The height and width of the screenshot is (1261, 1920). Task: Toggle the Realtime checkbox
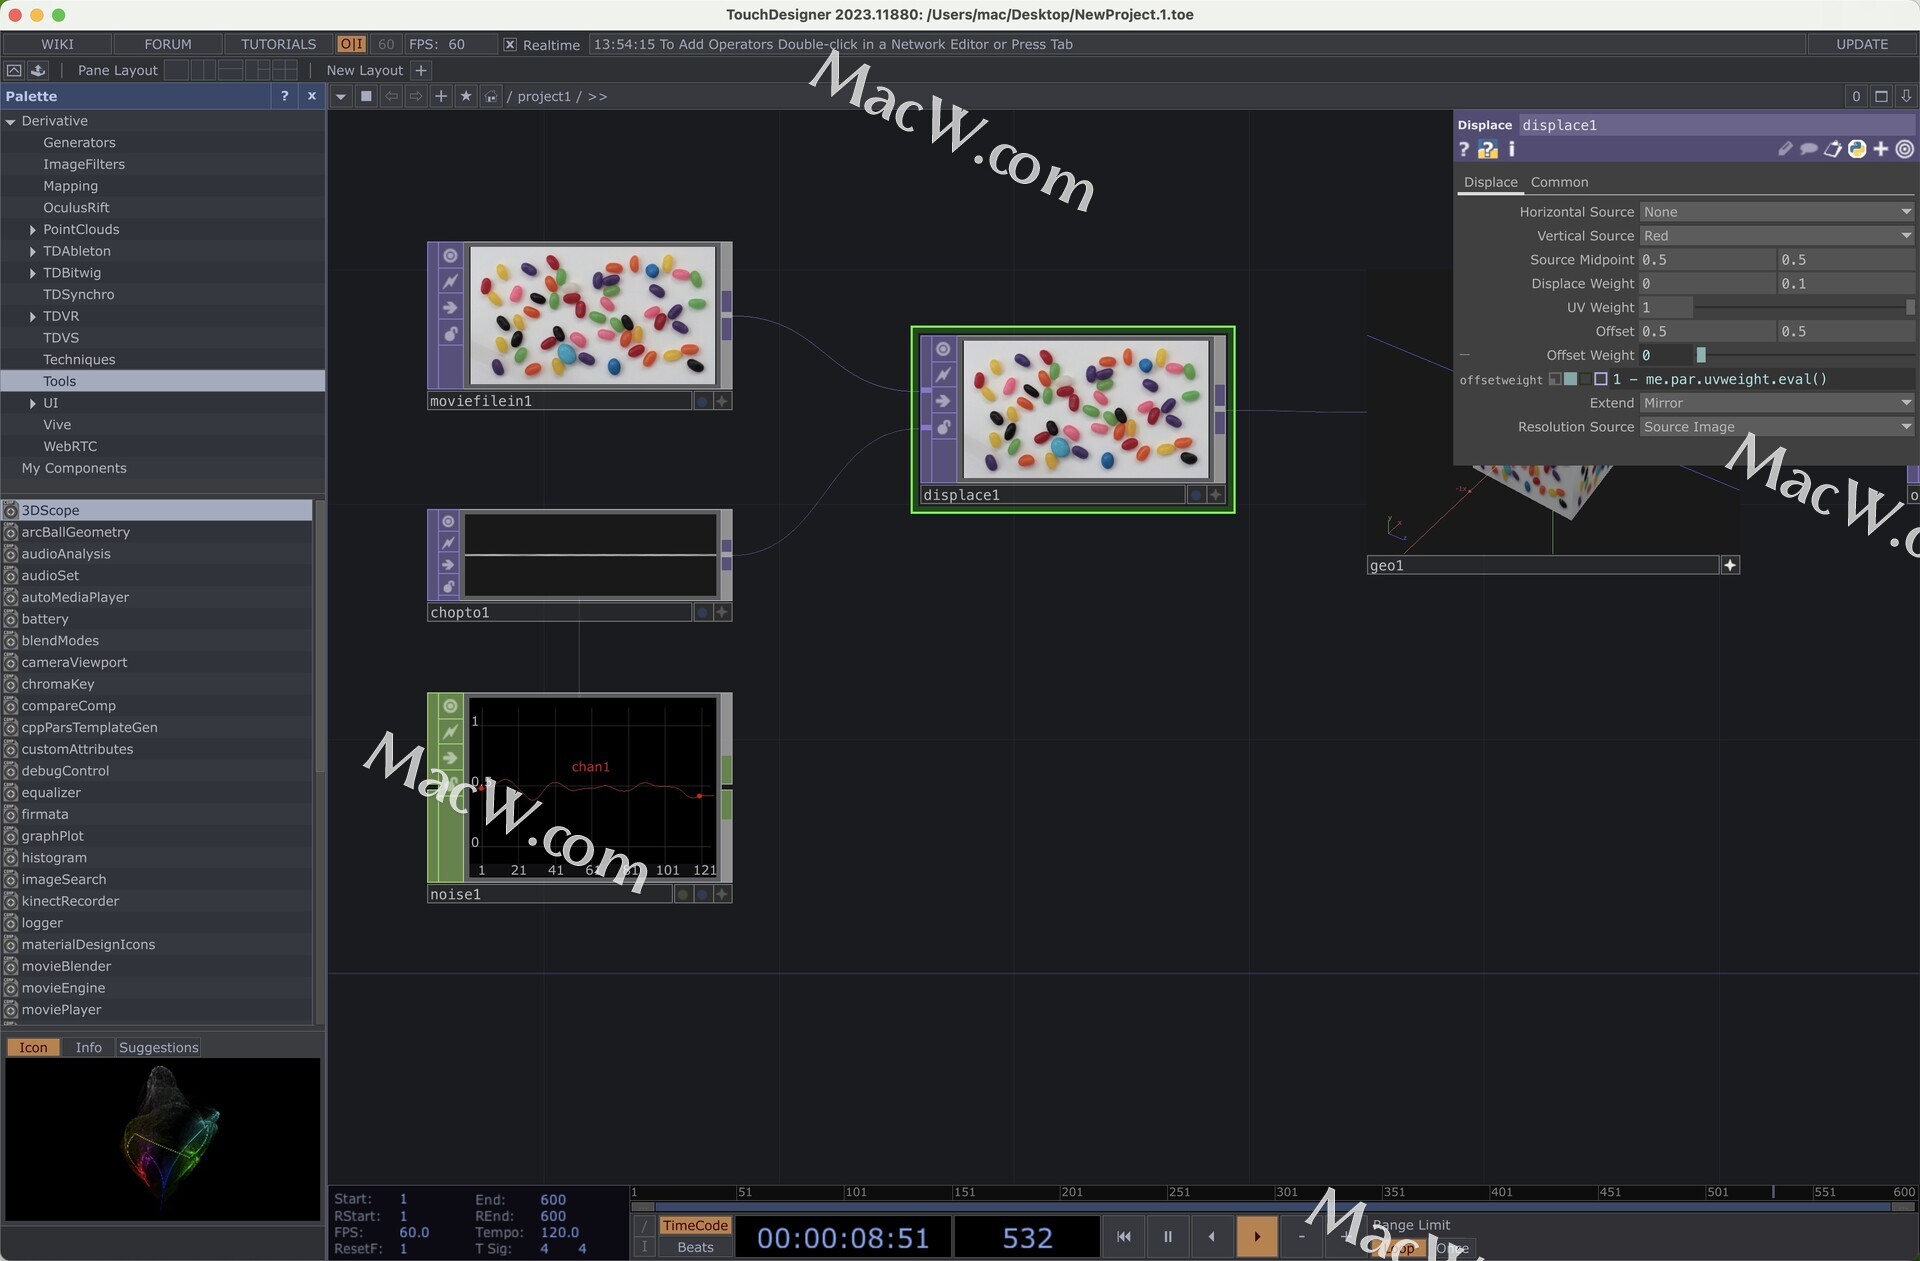(510, 45)
